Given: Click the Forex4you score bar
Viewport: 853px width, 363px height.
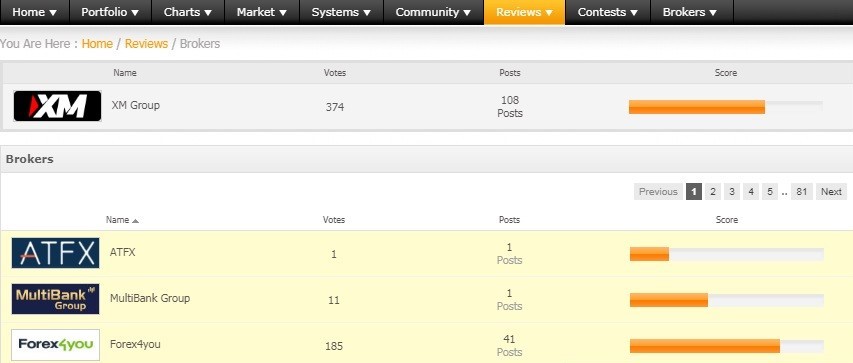Looking at the screenshot, I should (x=727, y=346).
